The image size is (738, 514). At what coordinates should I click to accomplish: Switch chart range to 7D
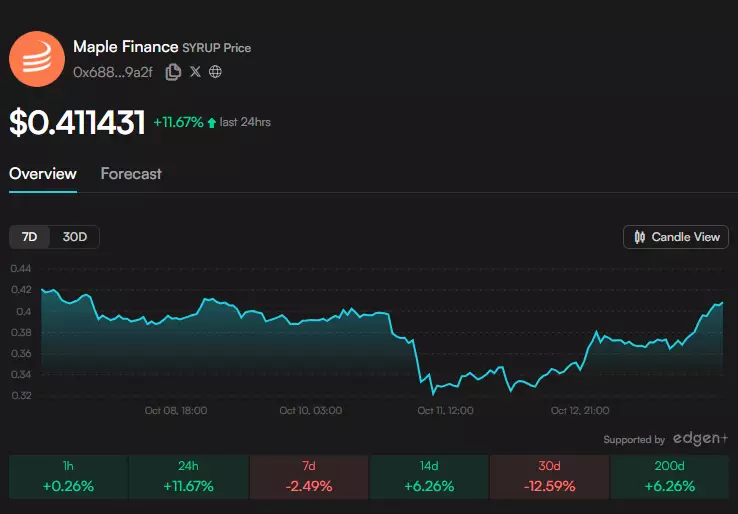pyautogui.click(x=30, y=237)
